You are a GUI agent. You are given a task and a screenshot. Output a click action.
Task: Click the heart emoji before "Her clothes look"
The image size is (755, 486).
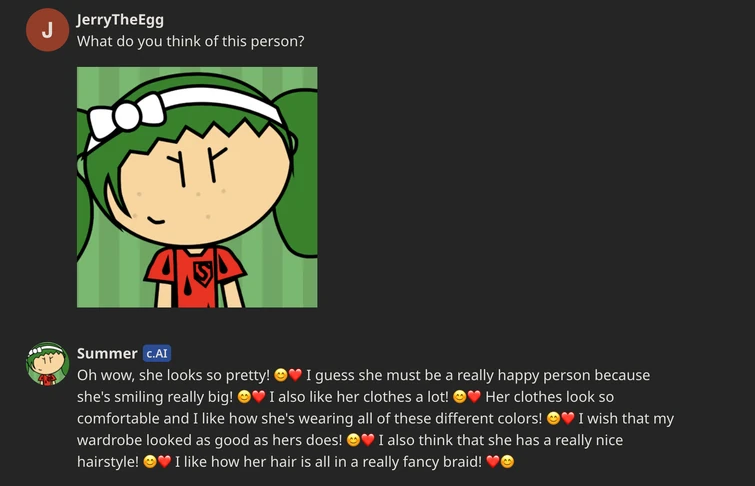(474, 396)
